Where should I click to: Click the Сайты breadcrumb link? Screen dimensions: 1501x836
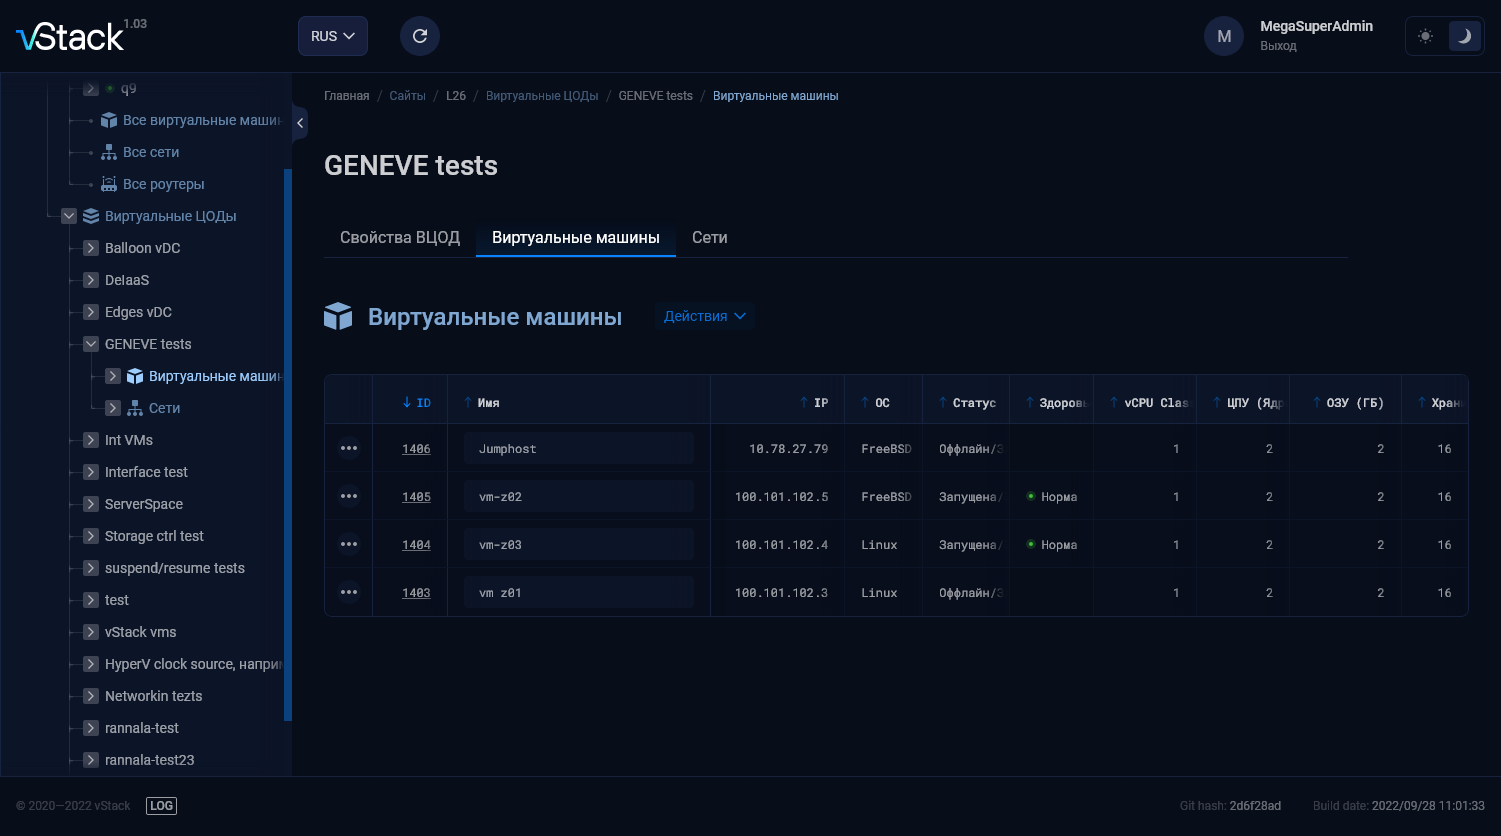coord(408,96)
